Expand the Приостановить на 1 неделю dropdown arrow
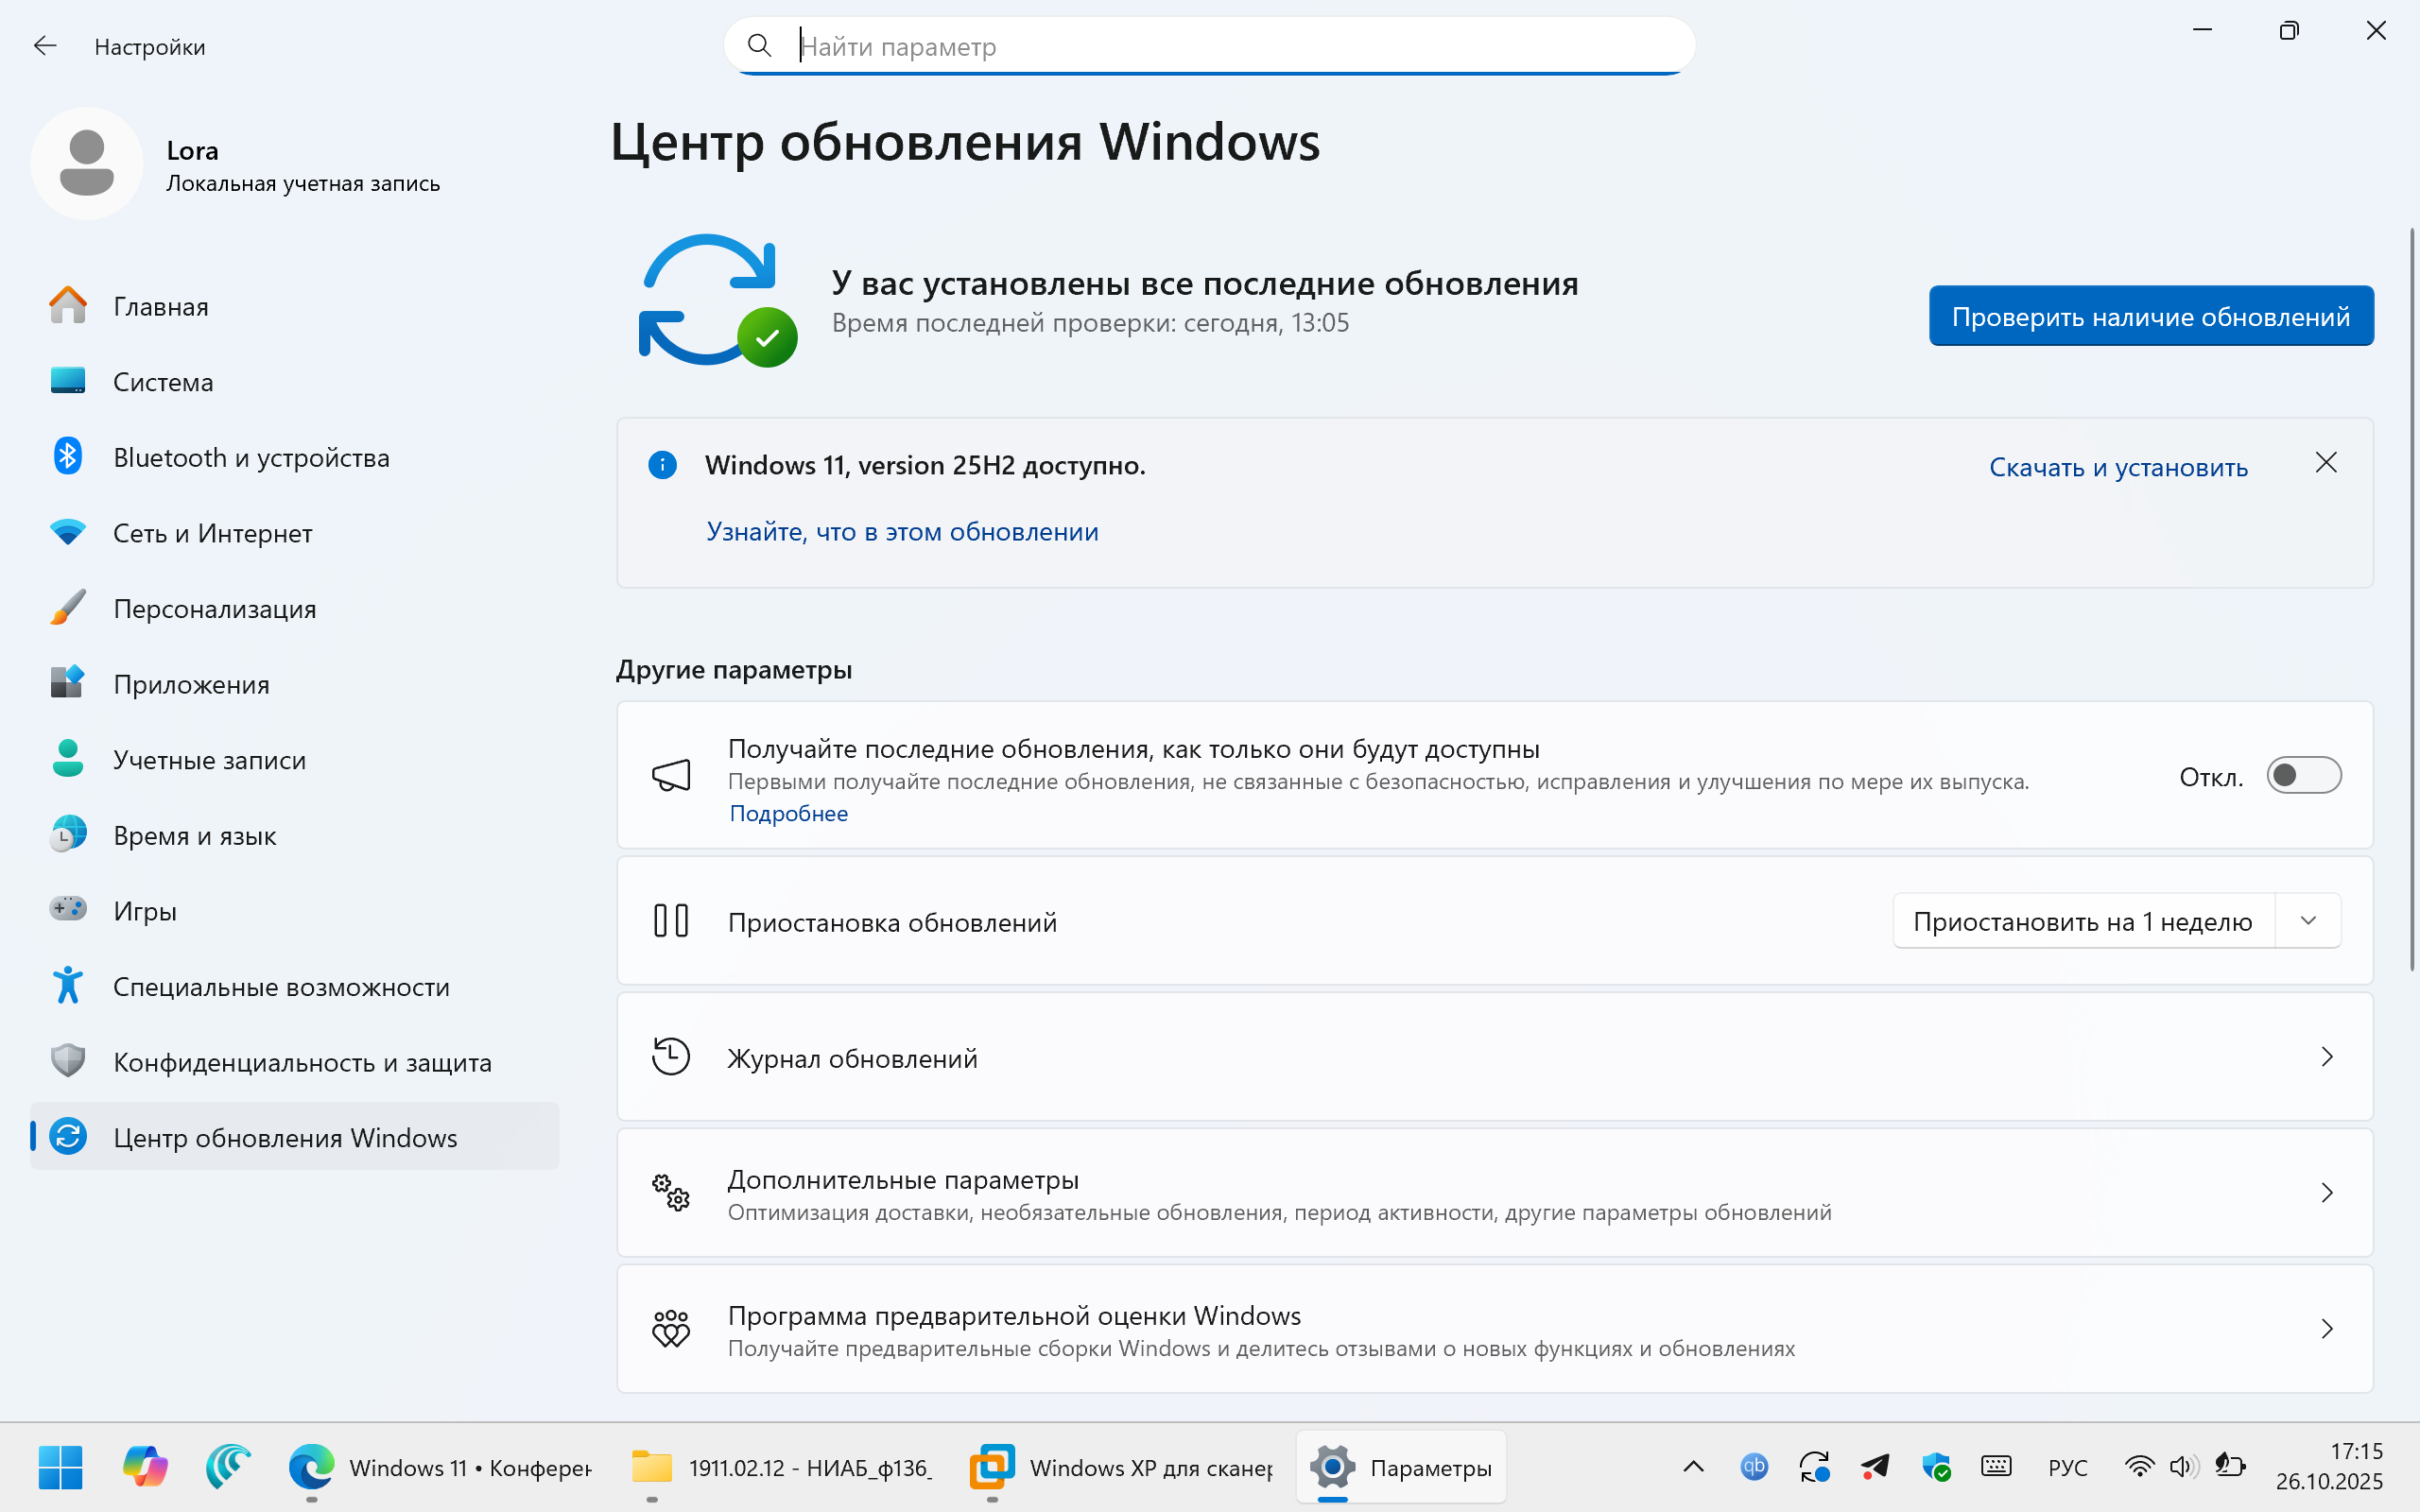This screenshot has width=2420, height=1512. click(x=2308, y=921)
